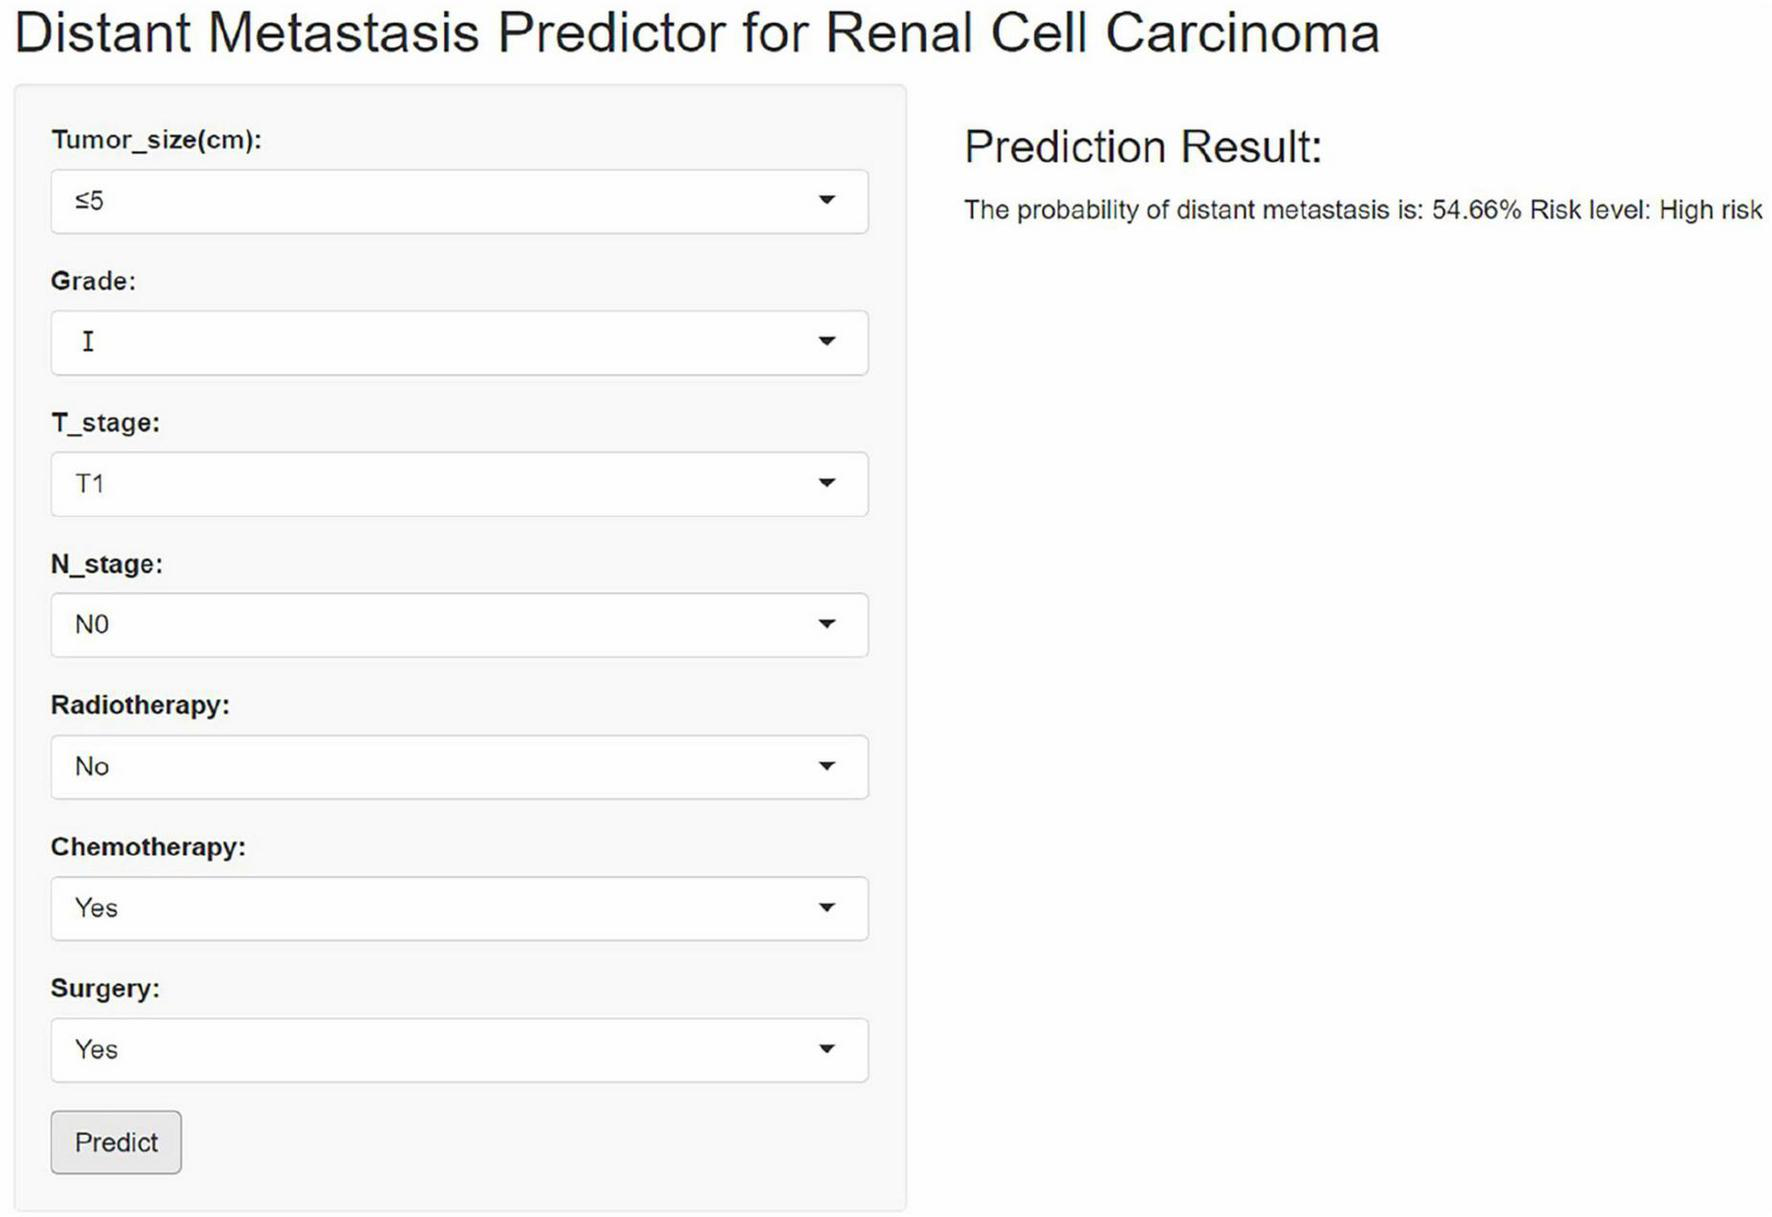This screenshot has width=1772, height=1217.
Task: Click the Tumor_size dropdown chevron arrow
Action: [x=826, y=201]
